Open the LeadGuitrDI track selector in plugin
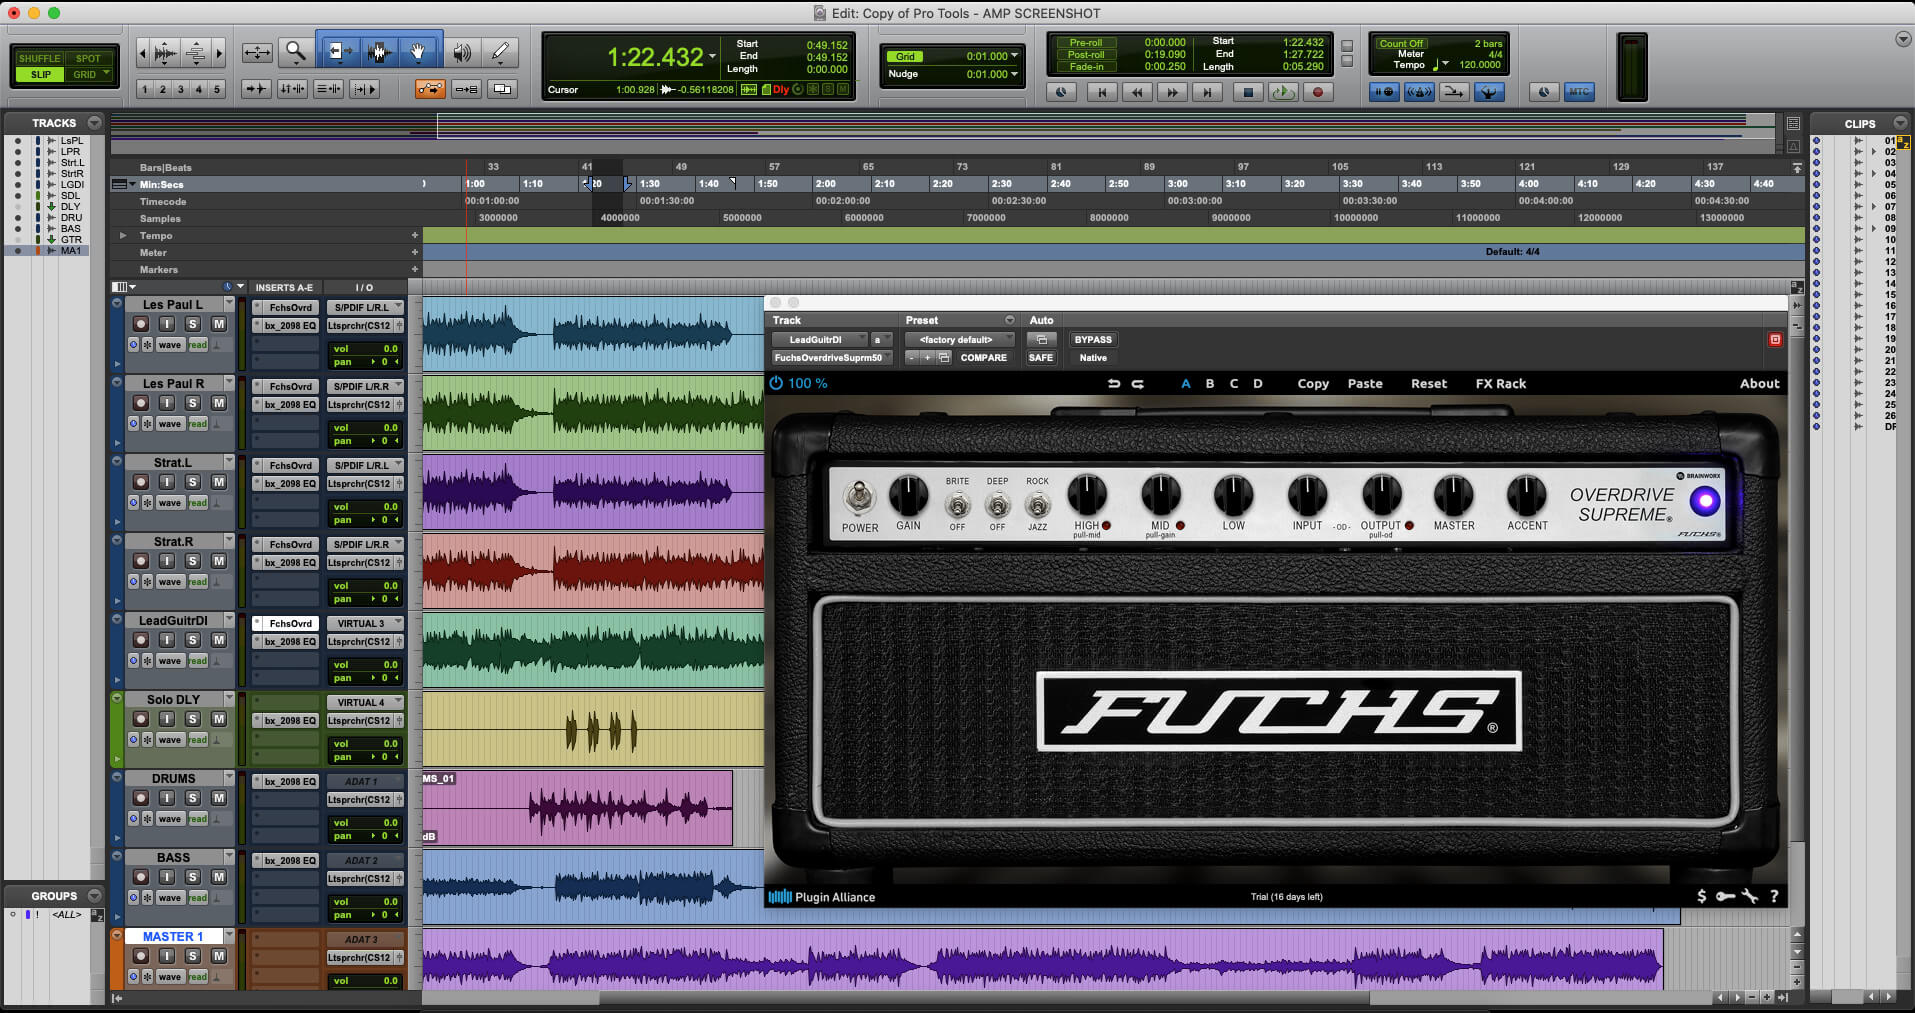This screenshot has width=1915, height=1013. click(x=821, y=340)
